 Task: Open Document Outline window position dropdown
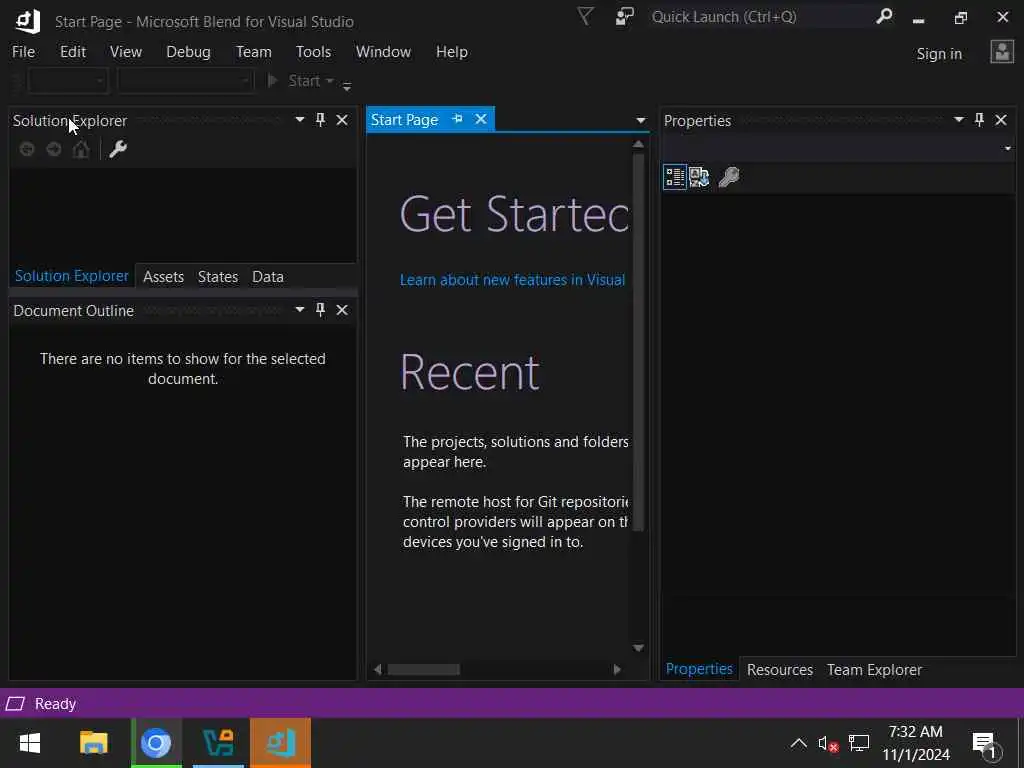pos(300,310)
